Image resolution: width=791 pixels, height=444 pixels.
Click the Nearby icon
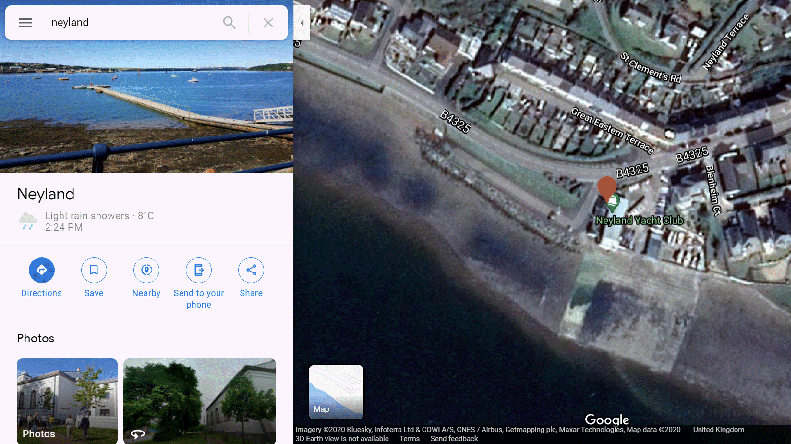pyautogui.click(x=146, y=270)
